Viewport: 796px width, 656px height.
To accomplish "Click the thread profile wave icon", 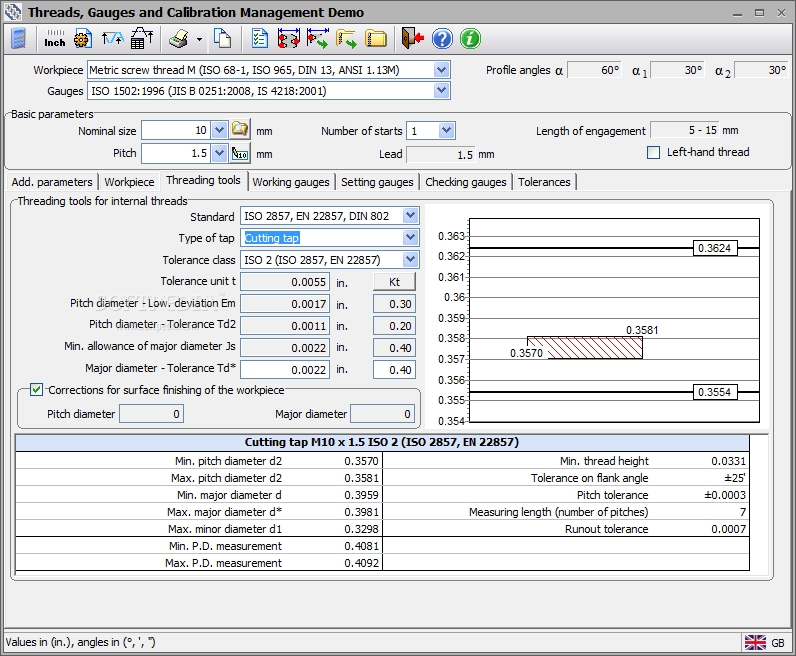I will (112, 39).
